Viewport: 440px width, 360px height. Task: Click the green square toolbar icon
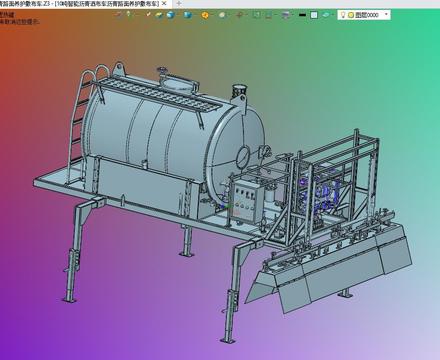pos(257,15)
